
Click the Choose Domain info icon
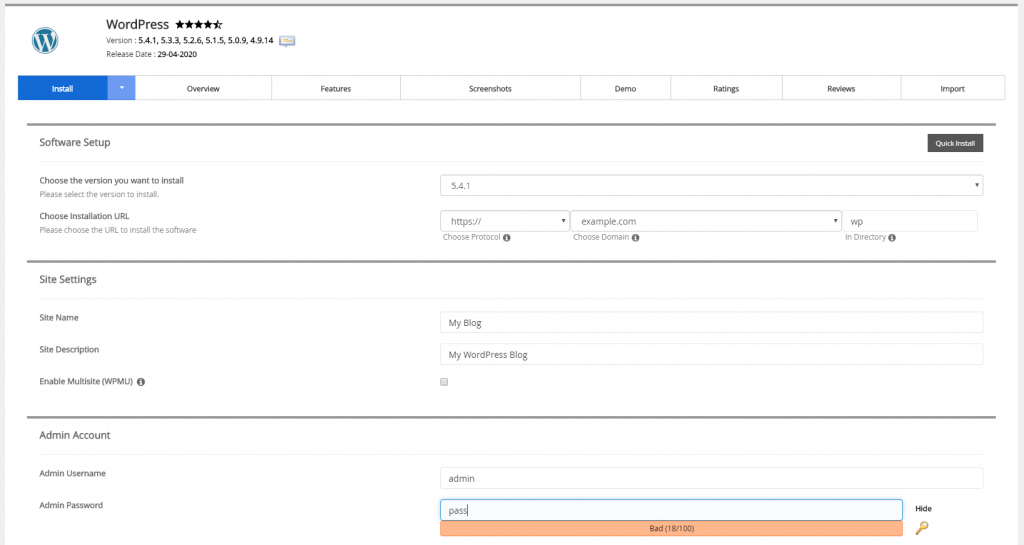pyautogui.click(x=635, y=238)
